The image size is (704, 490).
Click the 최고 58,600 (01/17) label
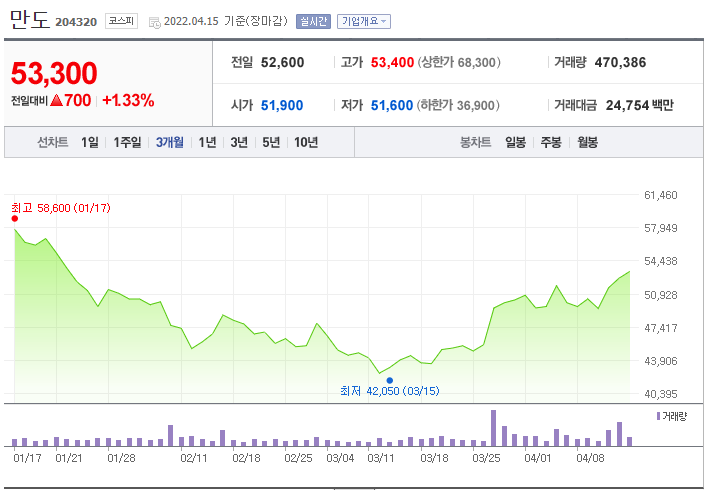[x=61, y=208]
